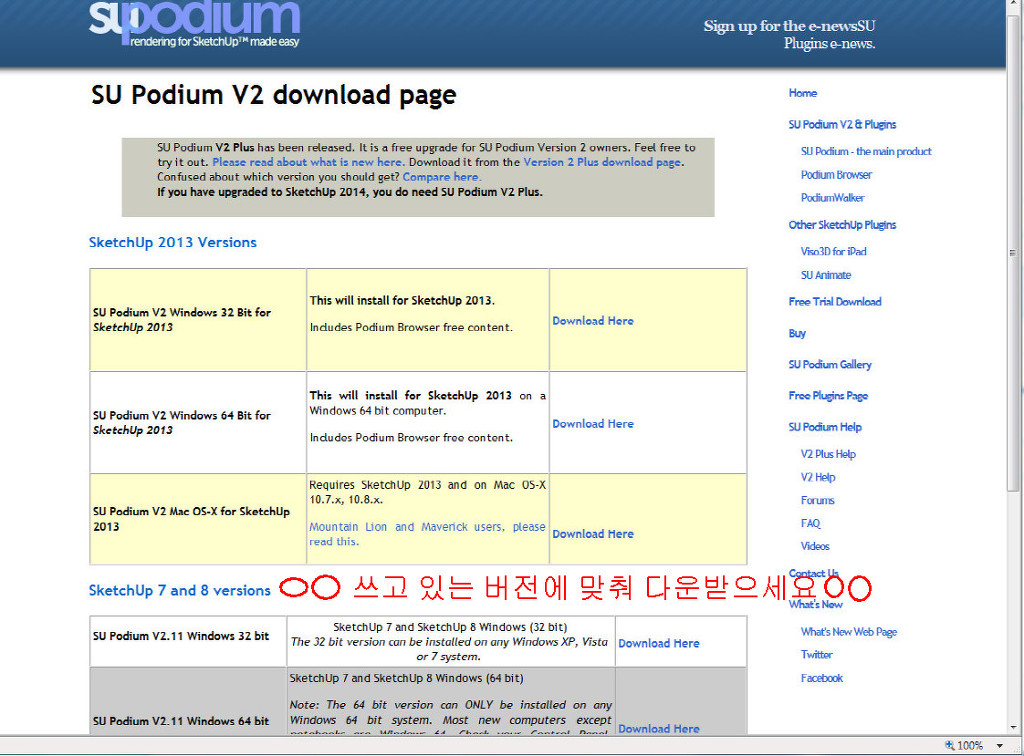Click the SketchUp 7 and 8 versions heading
Screen dimensions: 1024x756
pyautogui.click(x=180, y=590)
